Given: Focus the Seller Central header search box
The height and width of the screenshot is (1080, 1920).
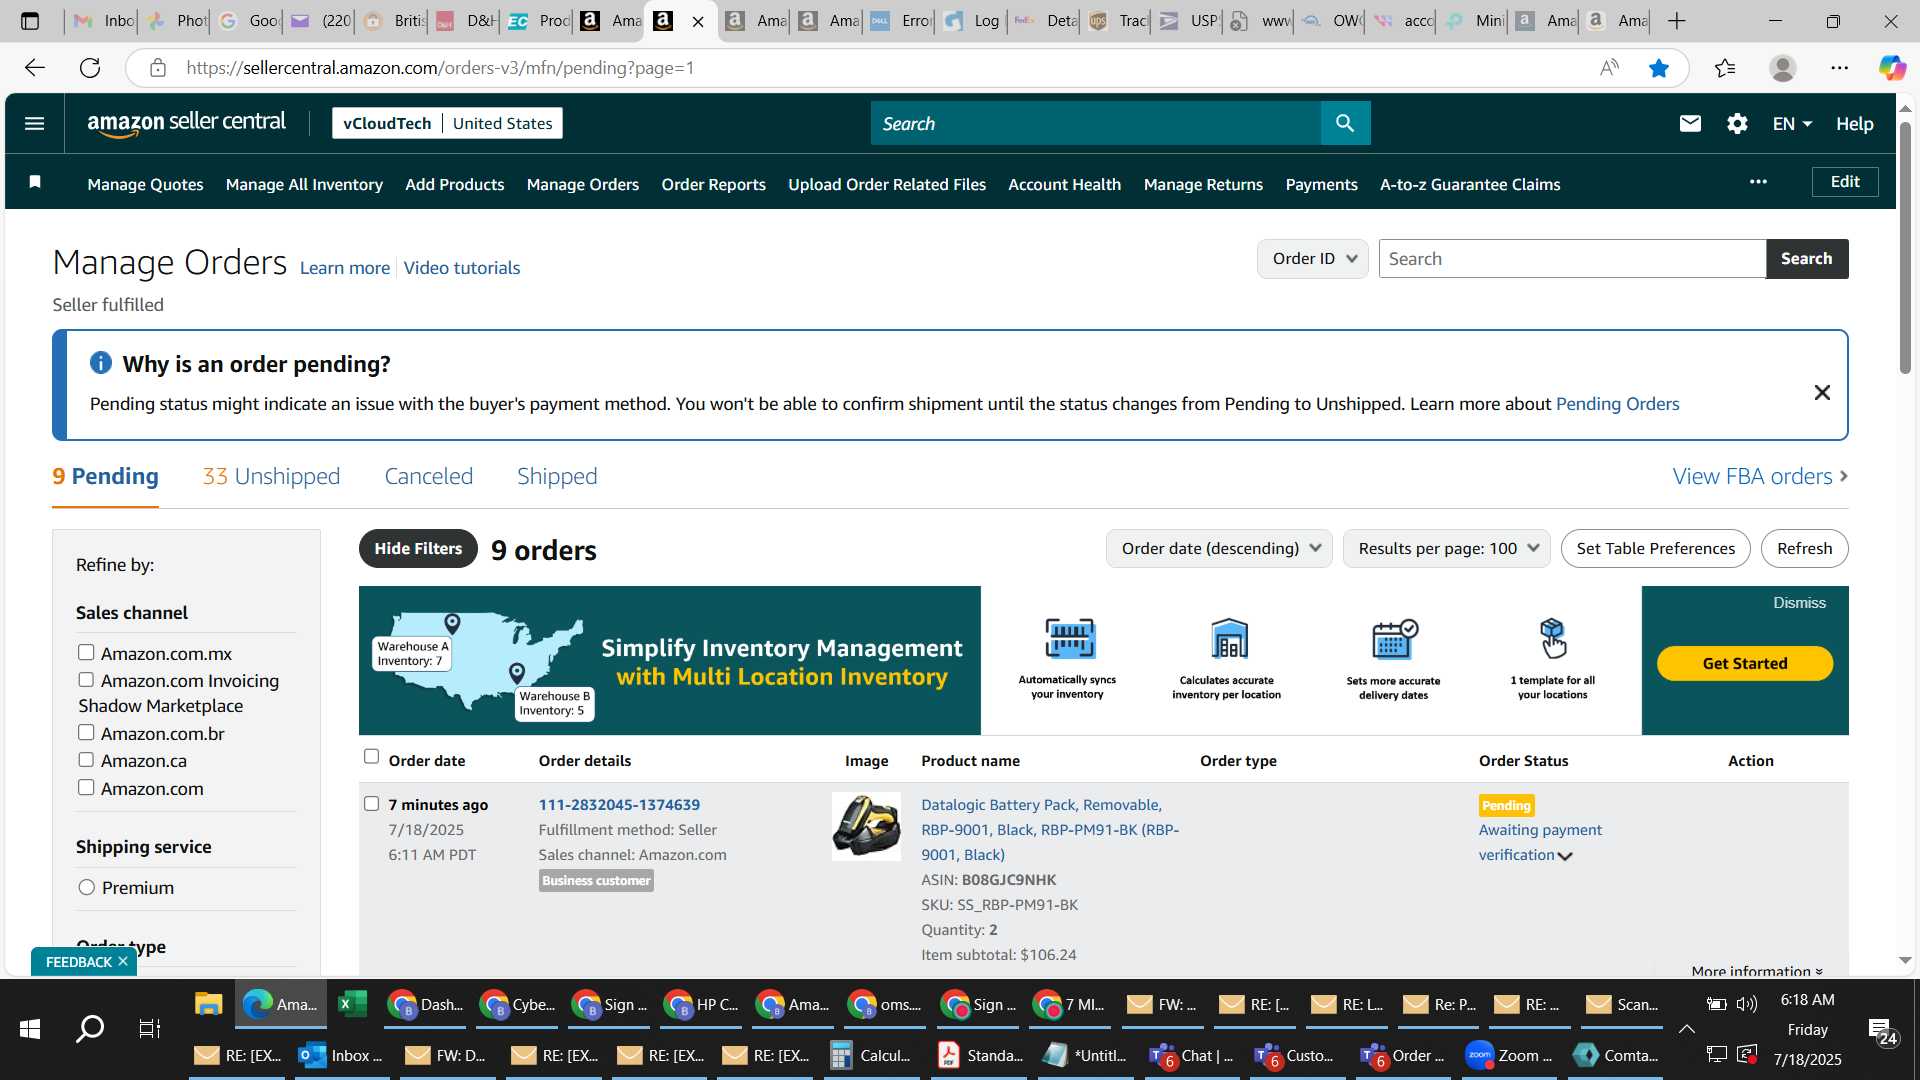Looking at the screenshot, I should (1095, 123).
